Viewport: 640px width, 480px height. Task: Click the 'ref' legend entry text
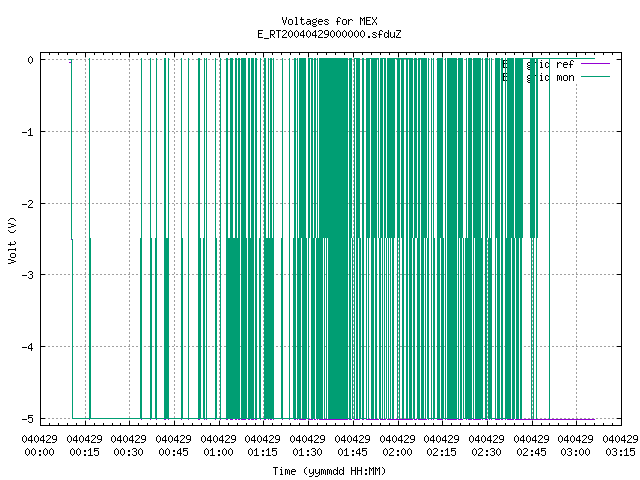click(x=565, y=64)
